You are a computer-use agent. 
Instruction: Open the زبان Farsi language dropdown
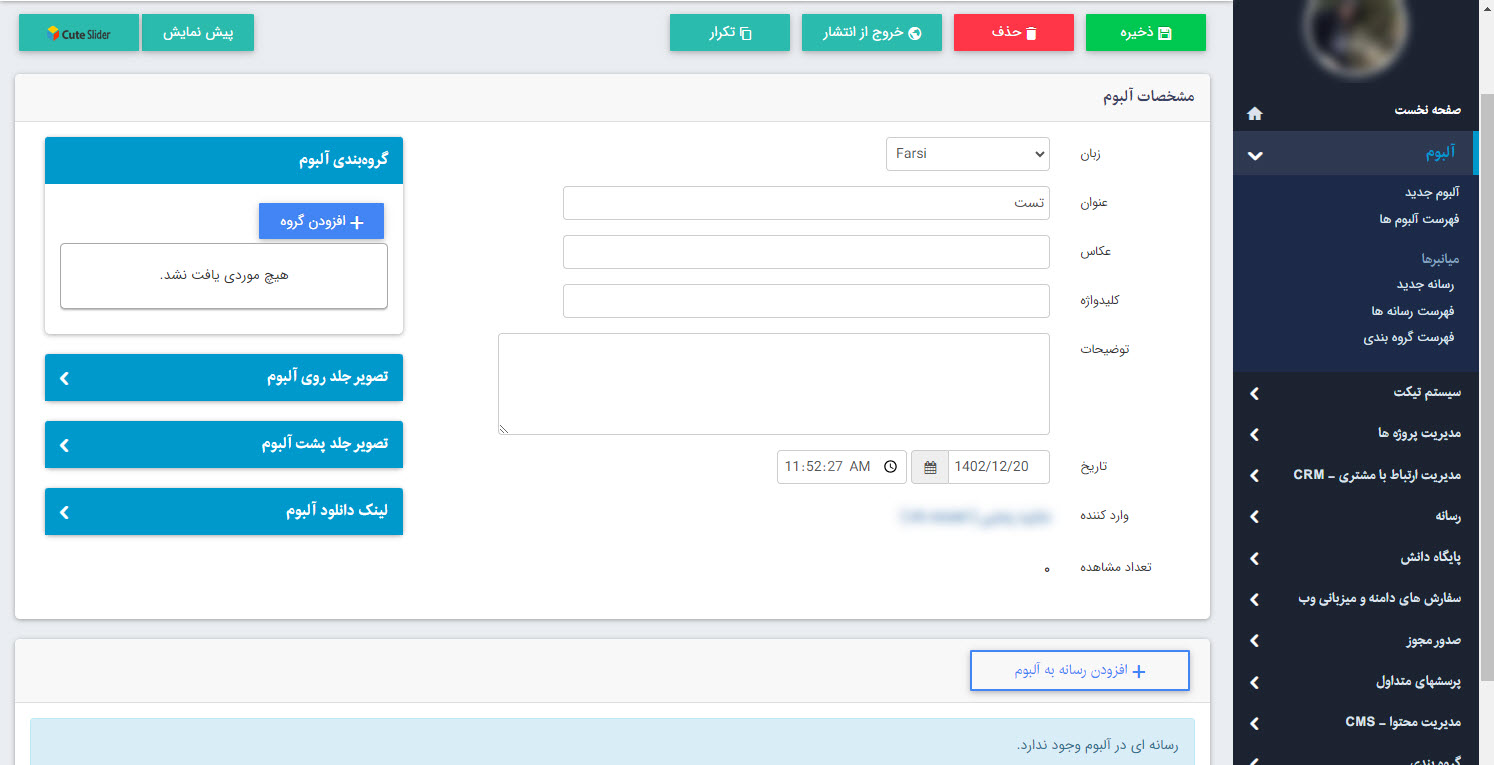pos(967,154)
